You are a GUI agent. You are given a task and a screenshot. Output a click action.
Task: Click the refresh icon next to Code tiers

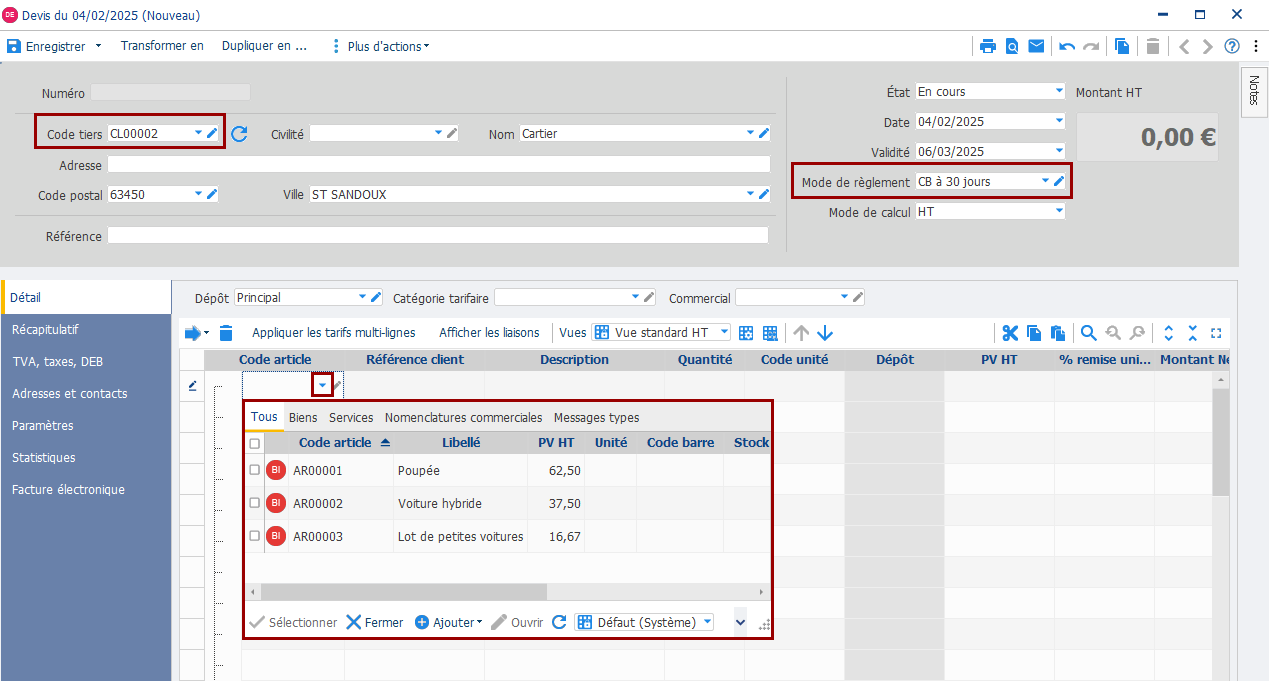(x=239, y=133)
